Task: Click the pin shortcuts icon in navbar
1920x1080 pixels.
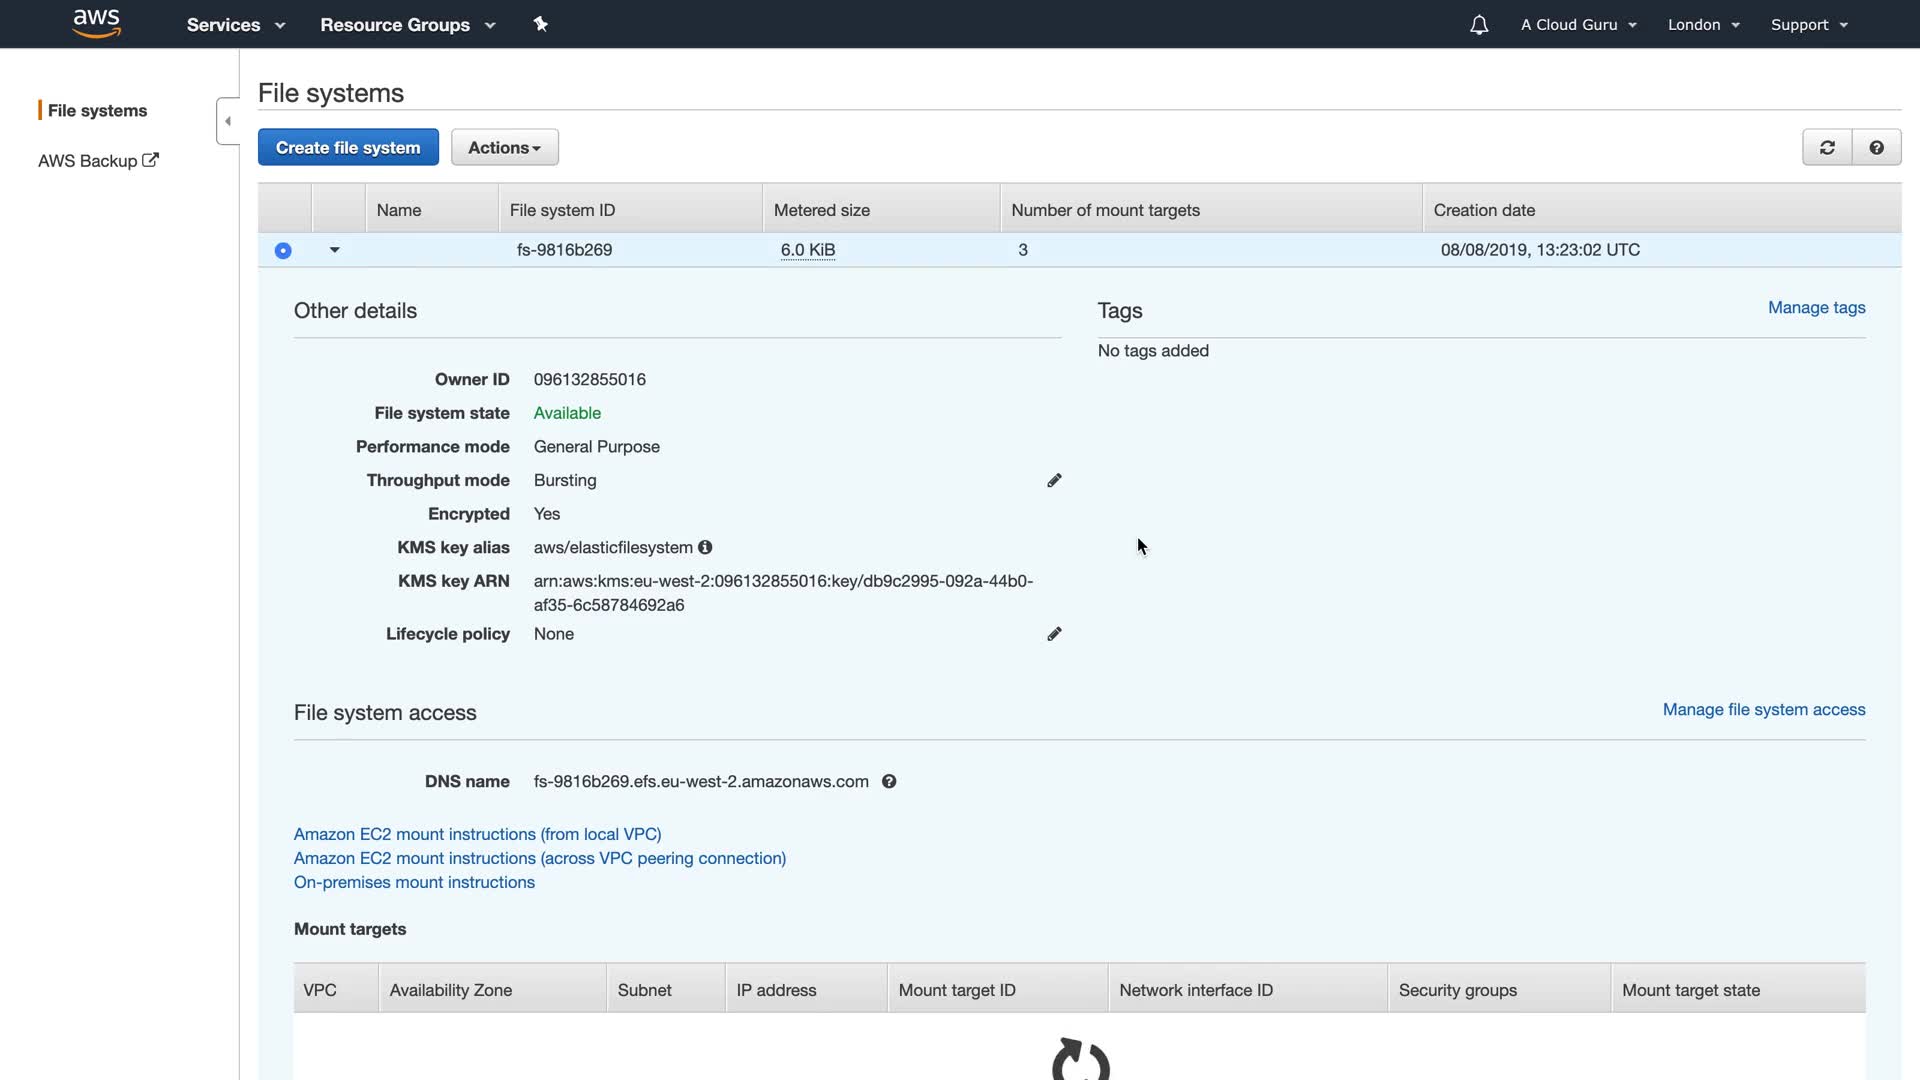Action: tap(540, 24)
